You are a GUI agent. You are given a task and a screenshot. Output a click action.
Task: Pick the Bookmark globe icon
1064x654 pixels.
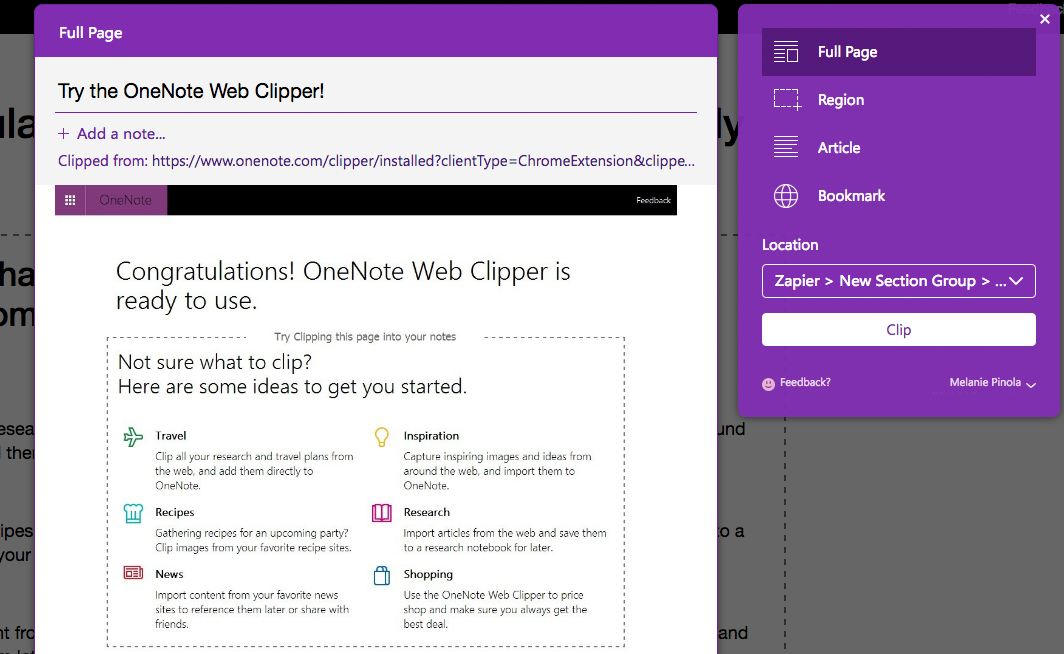[x=786, y=196]
